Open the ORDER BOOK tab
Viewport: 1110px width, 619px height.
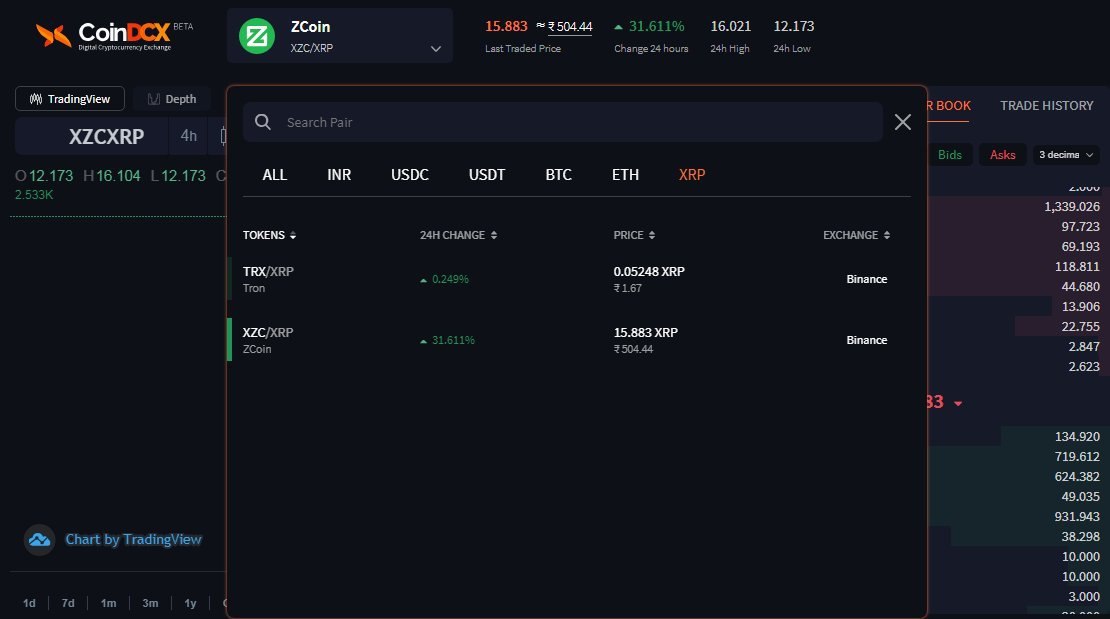(x=949, y=106)
